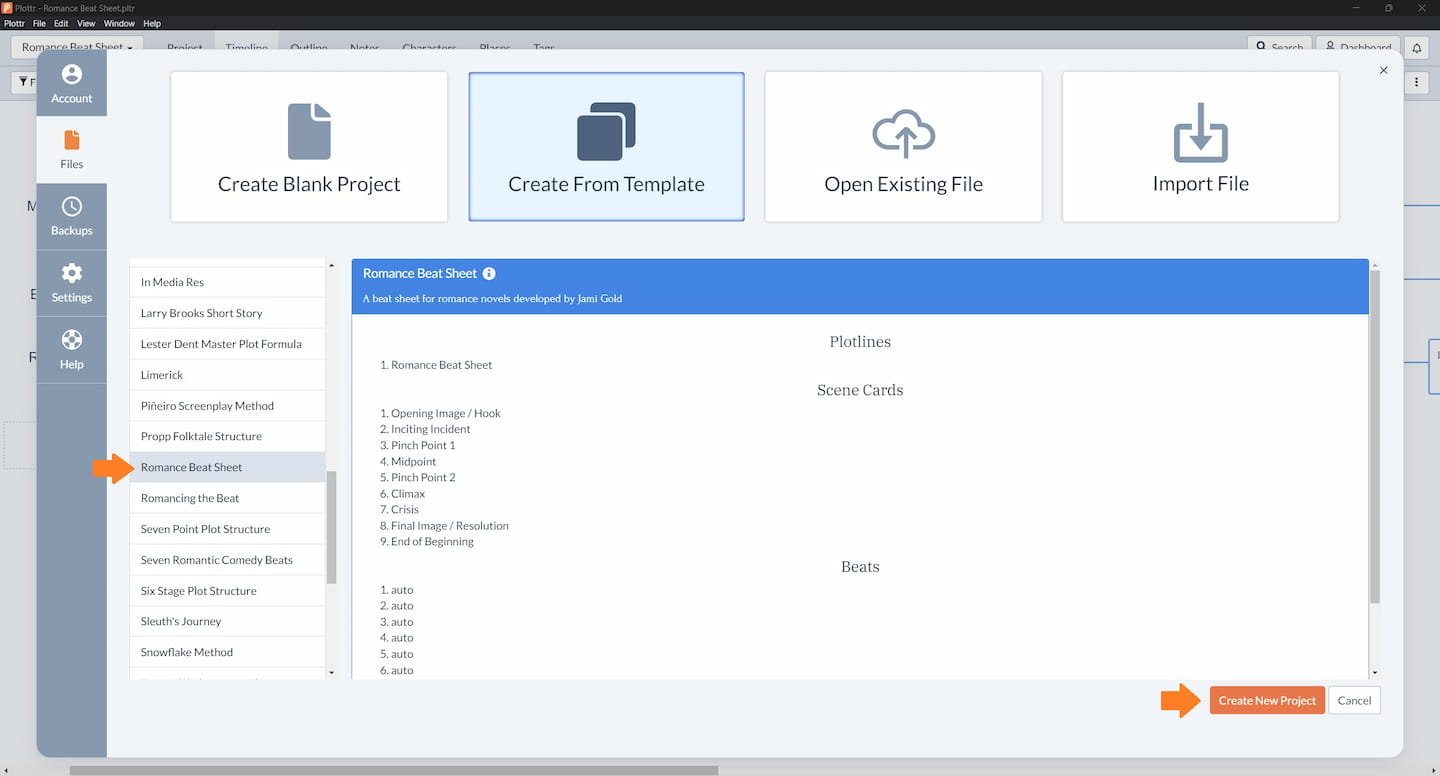Image resolution: width=1440 pixels, height=776 pixels.
Task: Select Open Existing File card
Action: click(903, 146)
